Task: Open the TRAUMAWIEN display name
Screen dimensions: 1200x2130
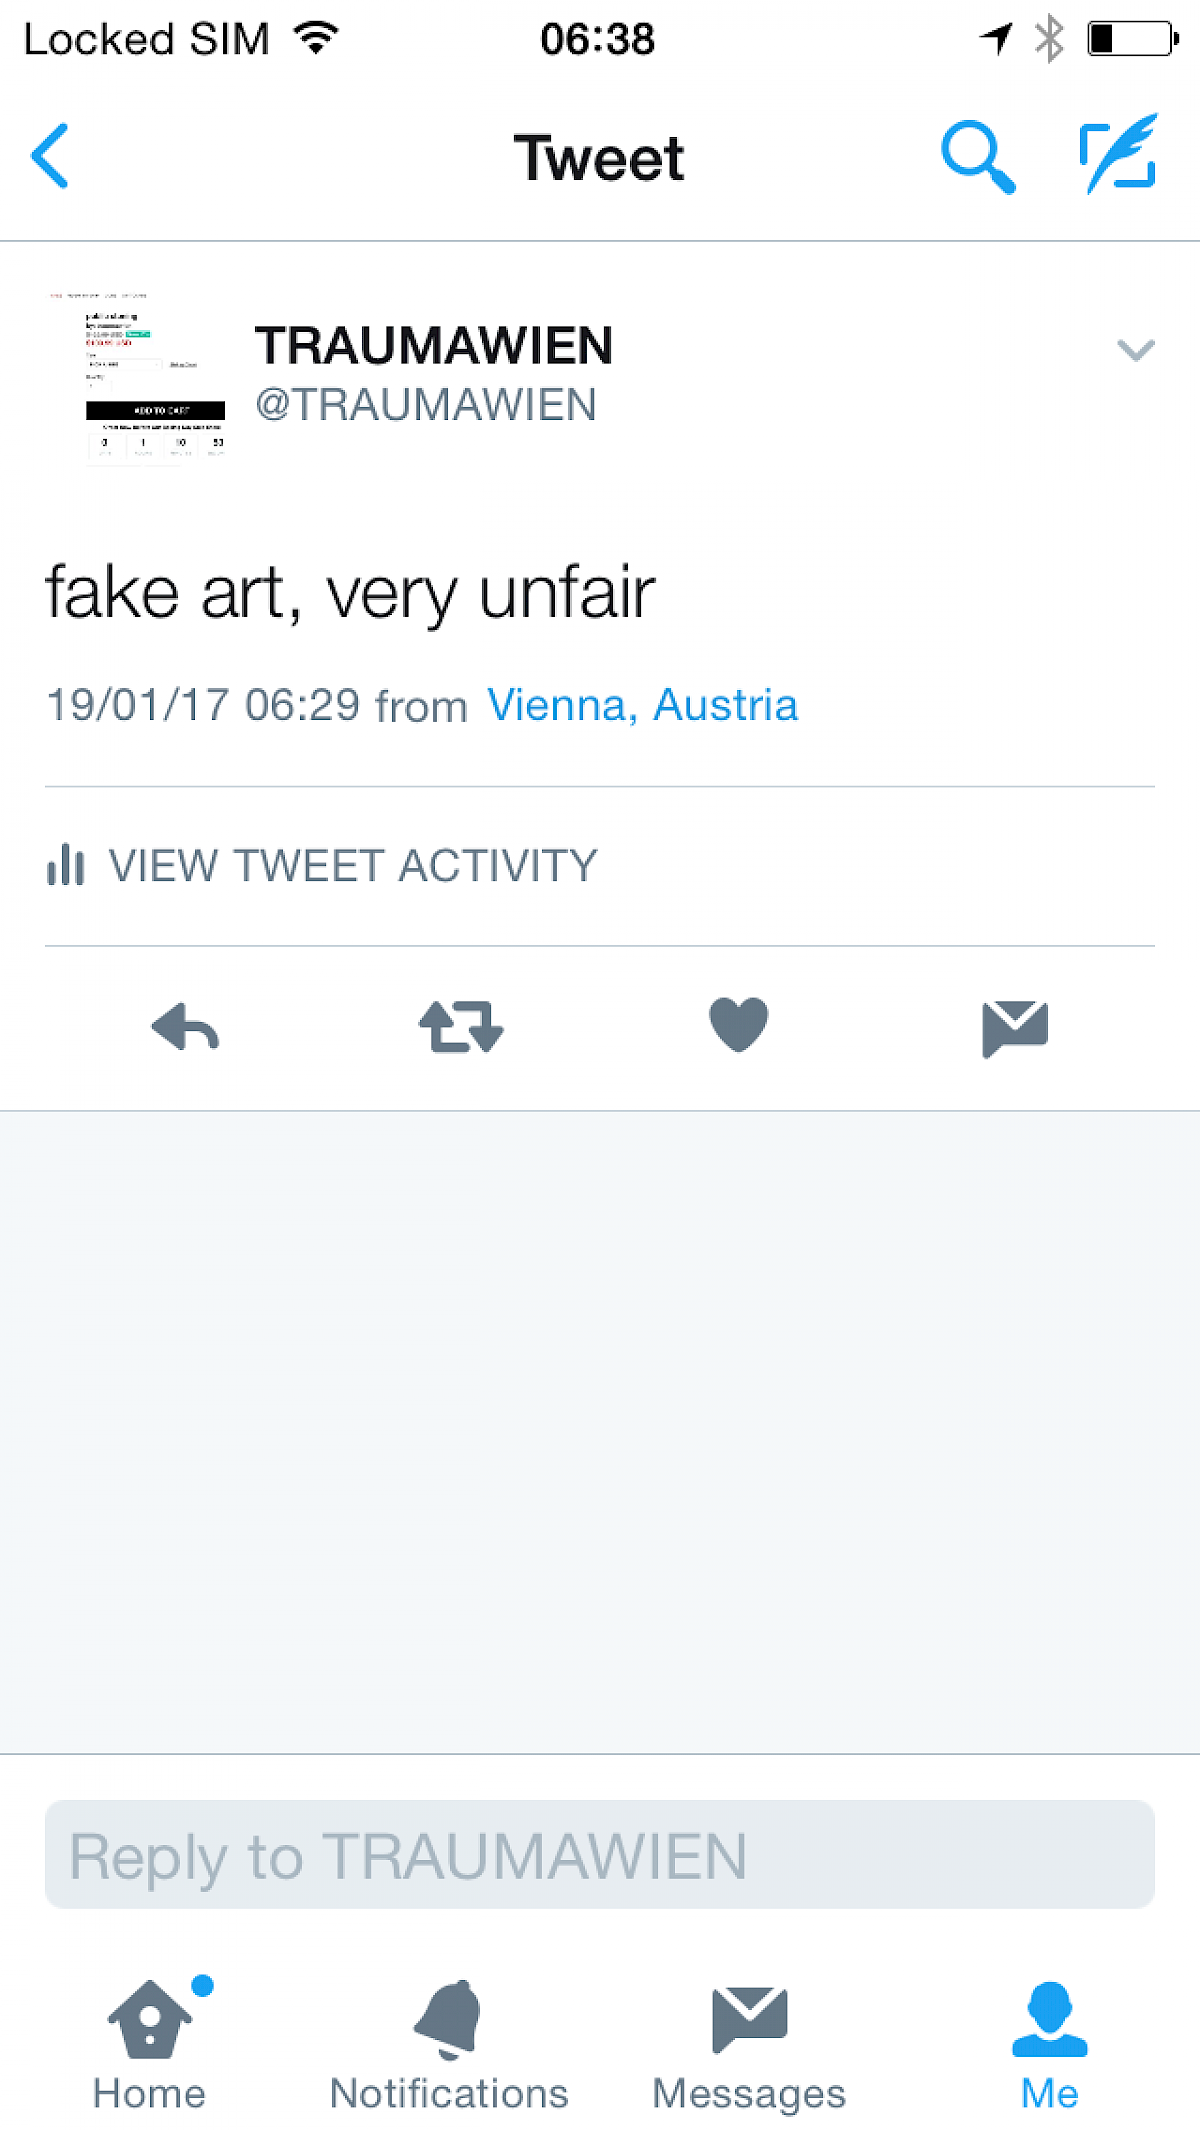Action: [x=433, y=346]
